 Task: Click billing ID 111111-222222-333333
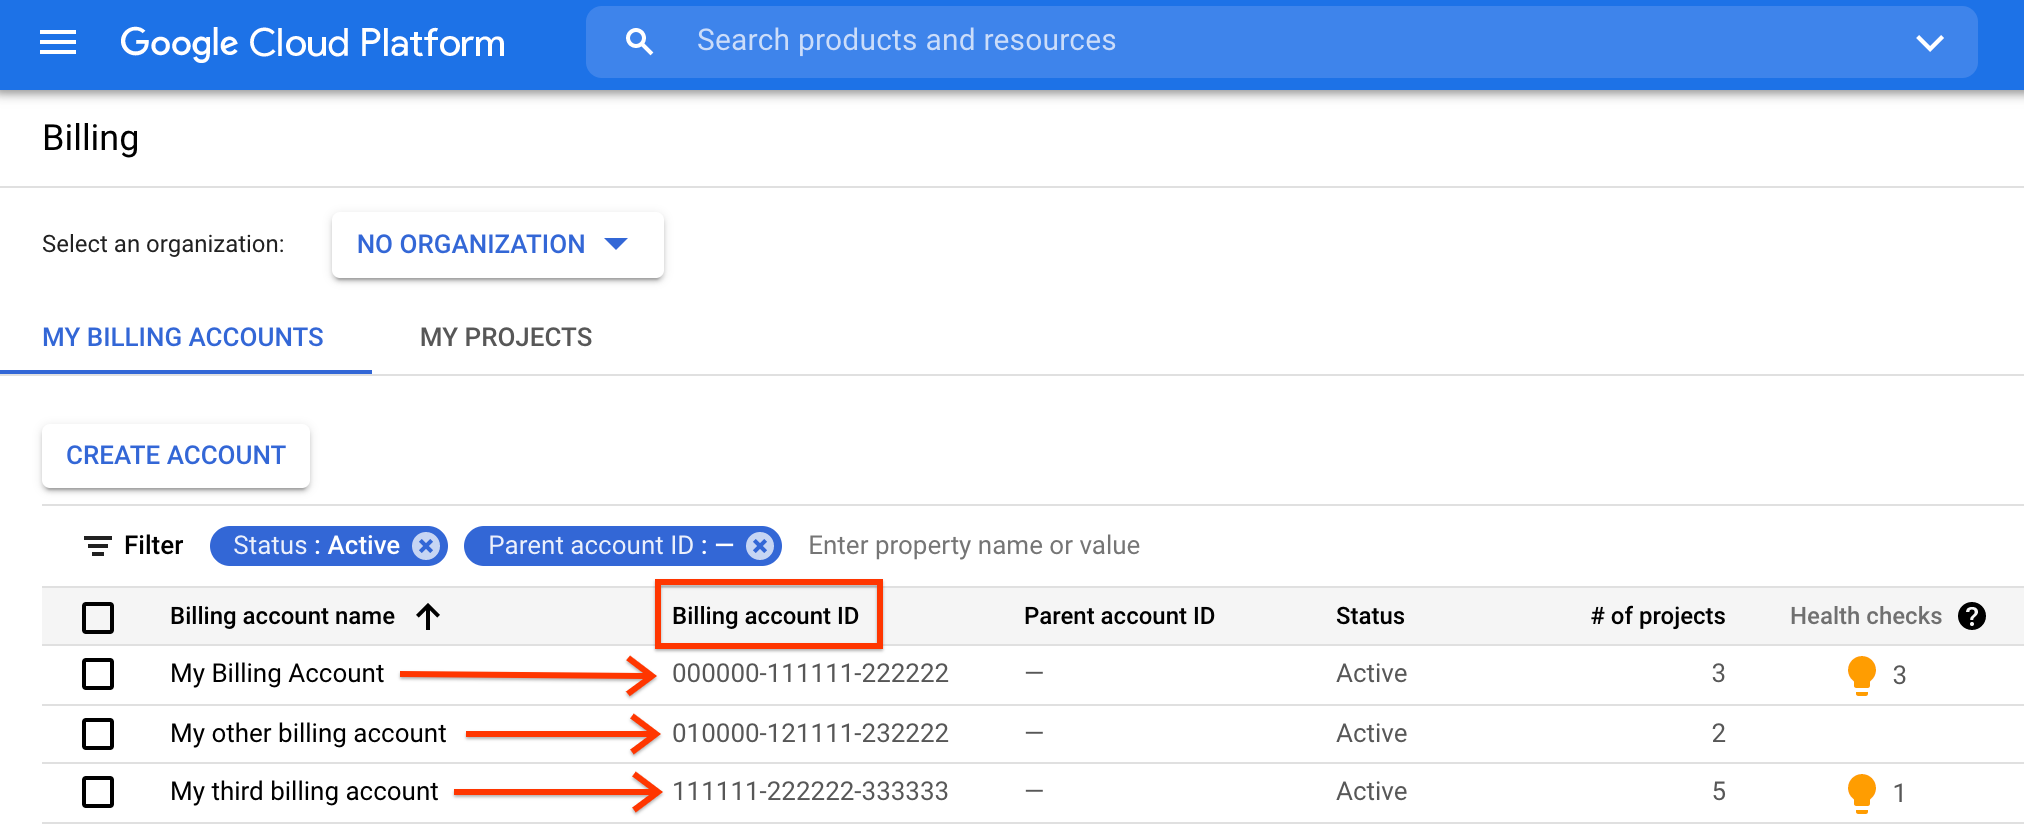[810, 791]
